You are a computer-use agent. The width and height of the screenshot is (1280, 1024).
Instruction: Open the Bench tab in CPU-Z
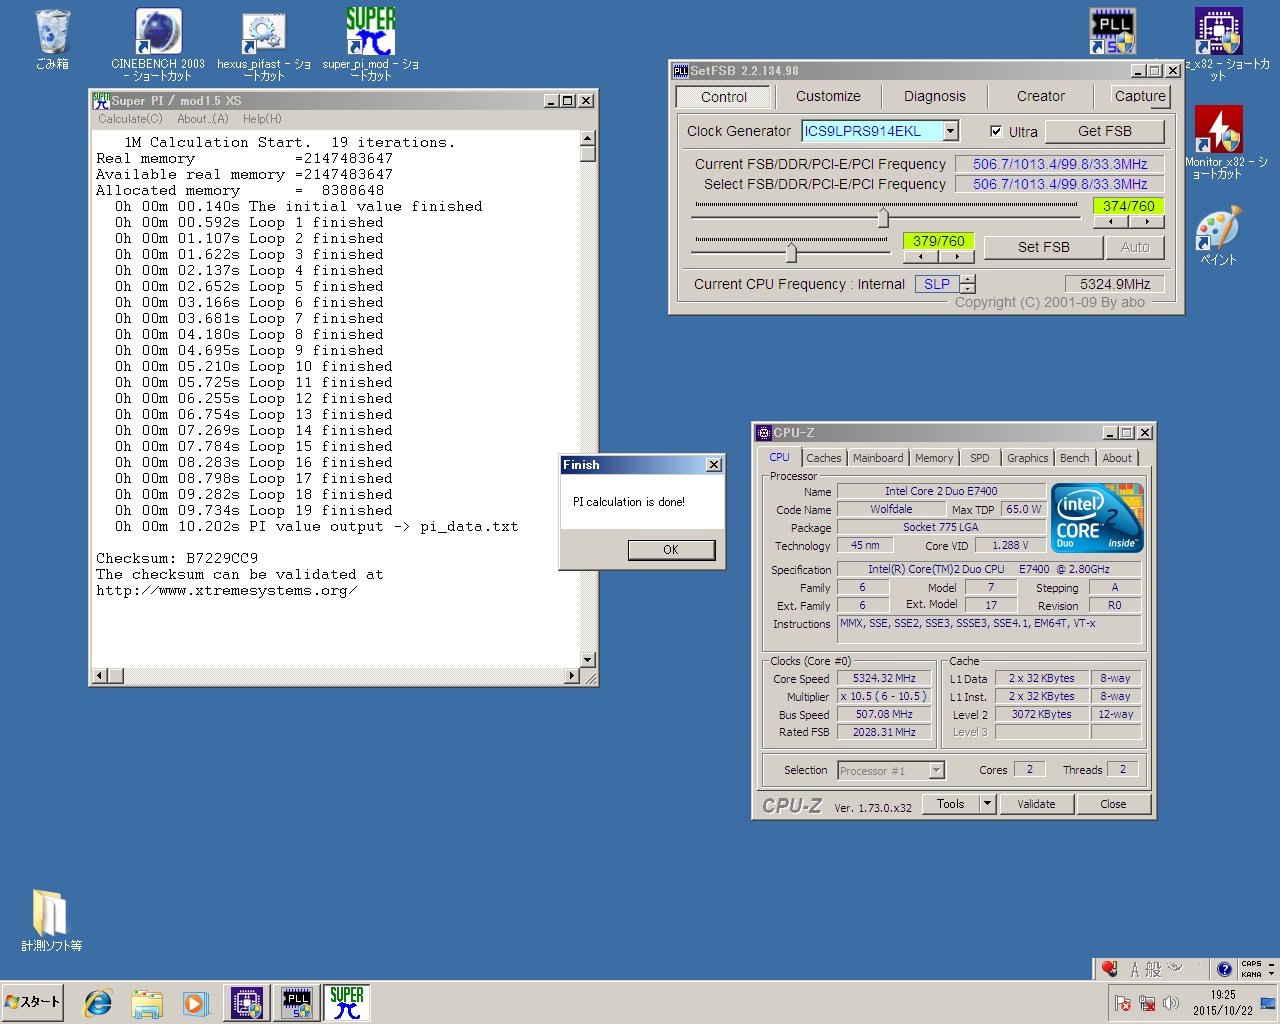(x=1075, y=458)
